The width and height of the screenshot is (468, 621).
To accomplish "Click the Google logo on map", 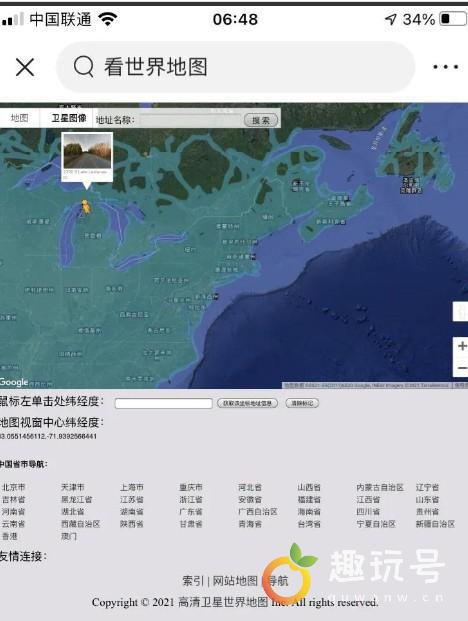I will (x=14, y=382).
